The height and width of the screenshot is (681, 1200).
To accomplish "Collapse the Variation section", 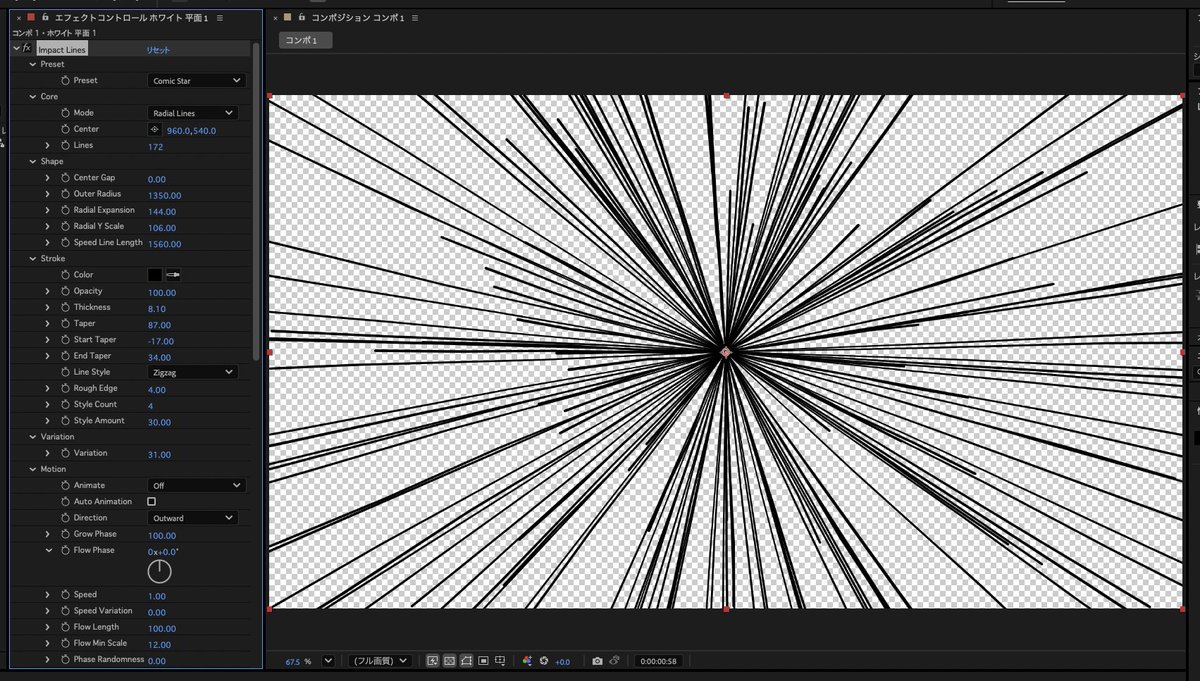I will coord(32,437).
